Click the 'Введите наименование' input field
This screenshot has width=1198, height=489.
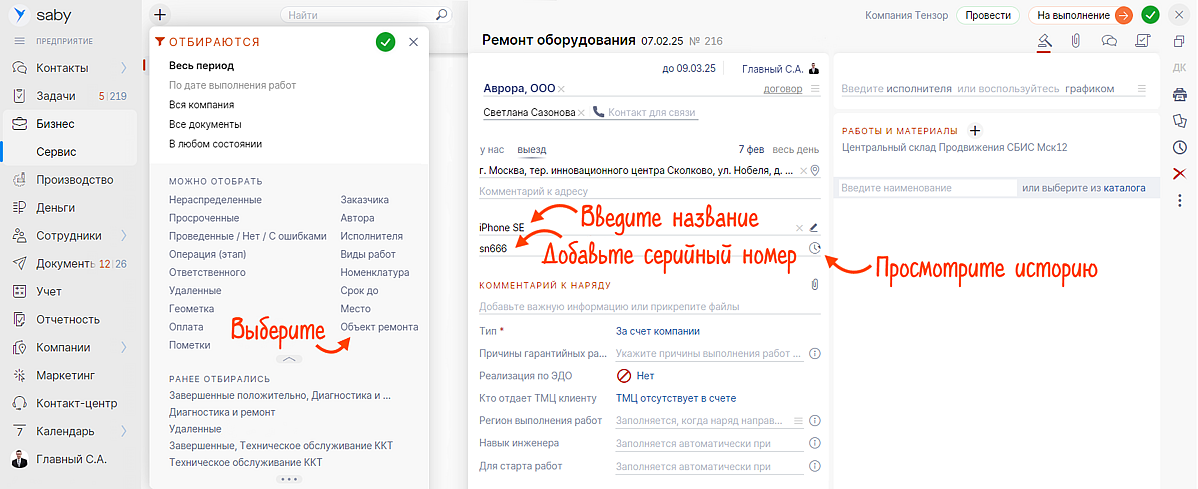click(925, 188)
